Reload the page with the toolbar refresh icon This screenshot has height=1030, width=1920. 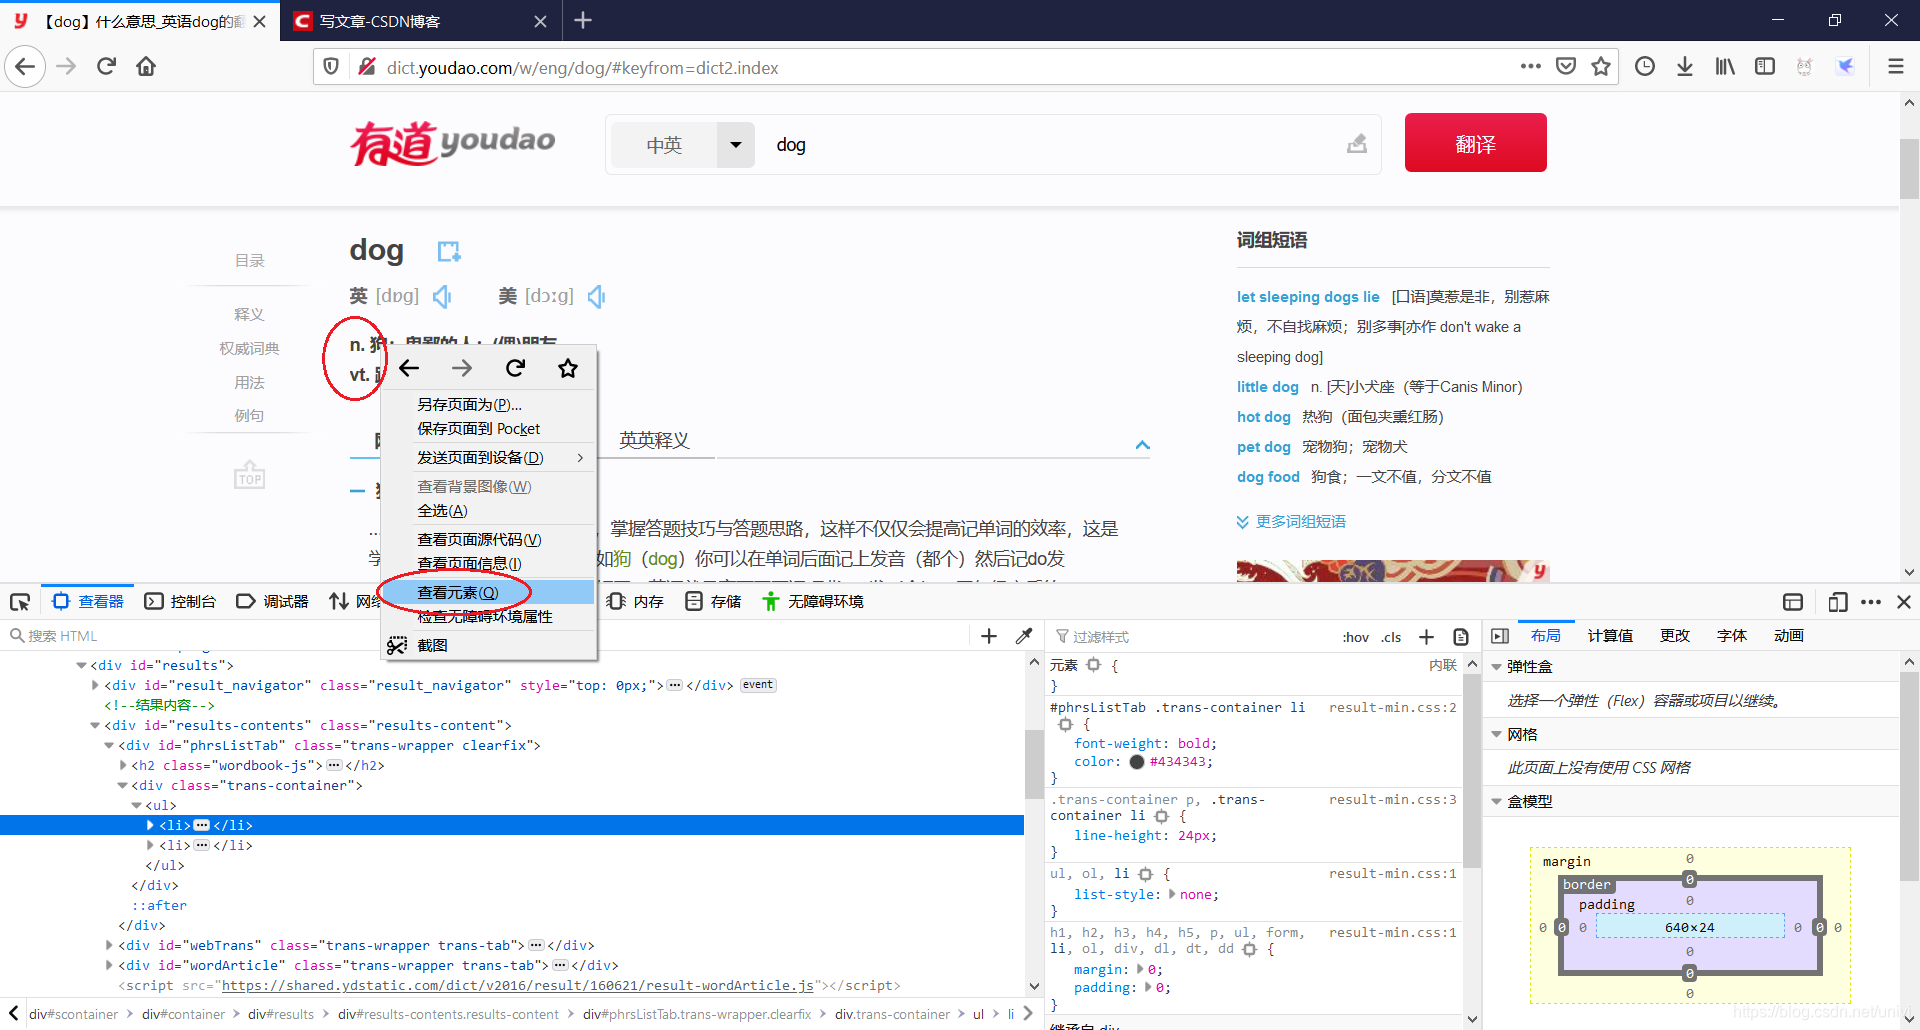106,67
